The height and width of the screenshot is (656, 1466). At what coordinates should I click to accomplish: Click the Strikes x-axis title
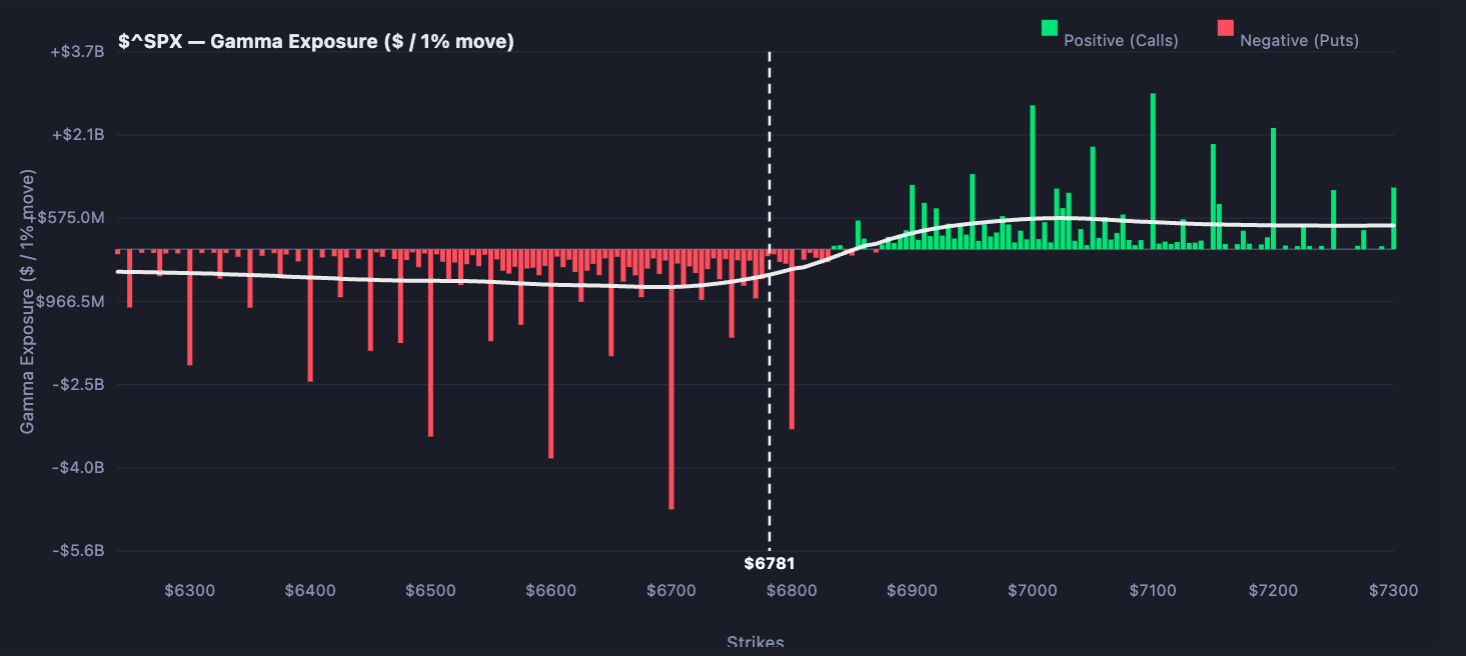pyautogui.click(x=755, y=643)
